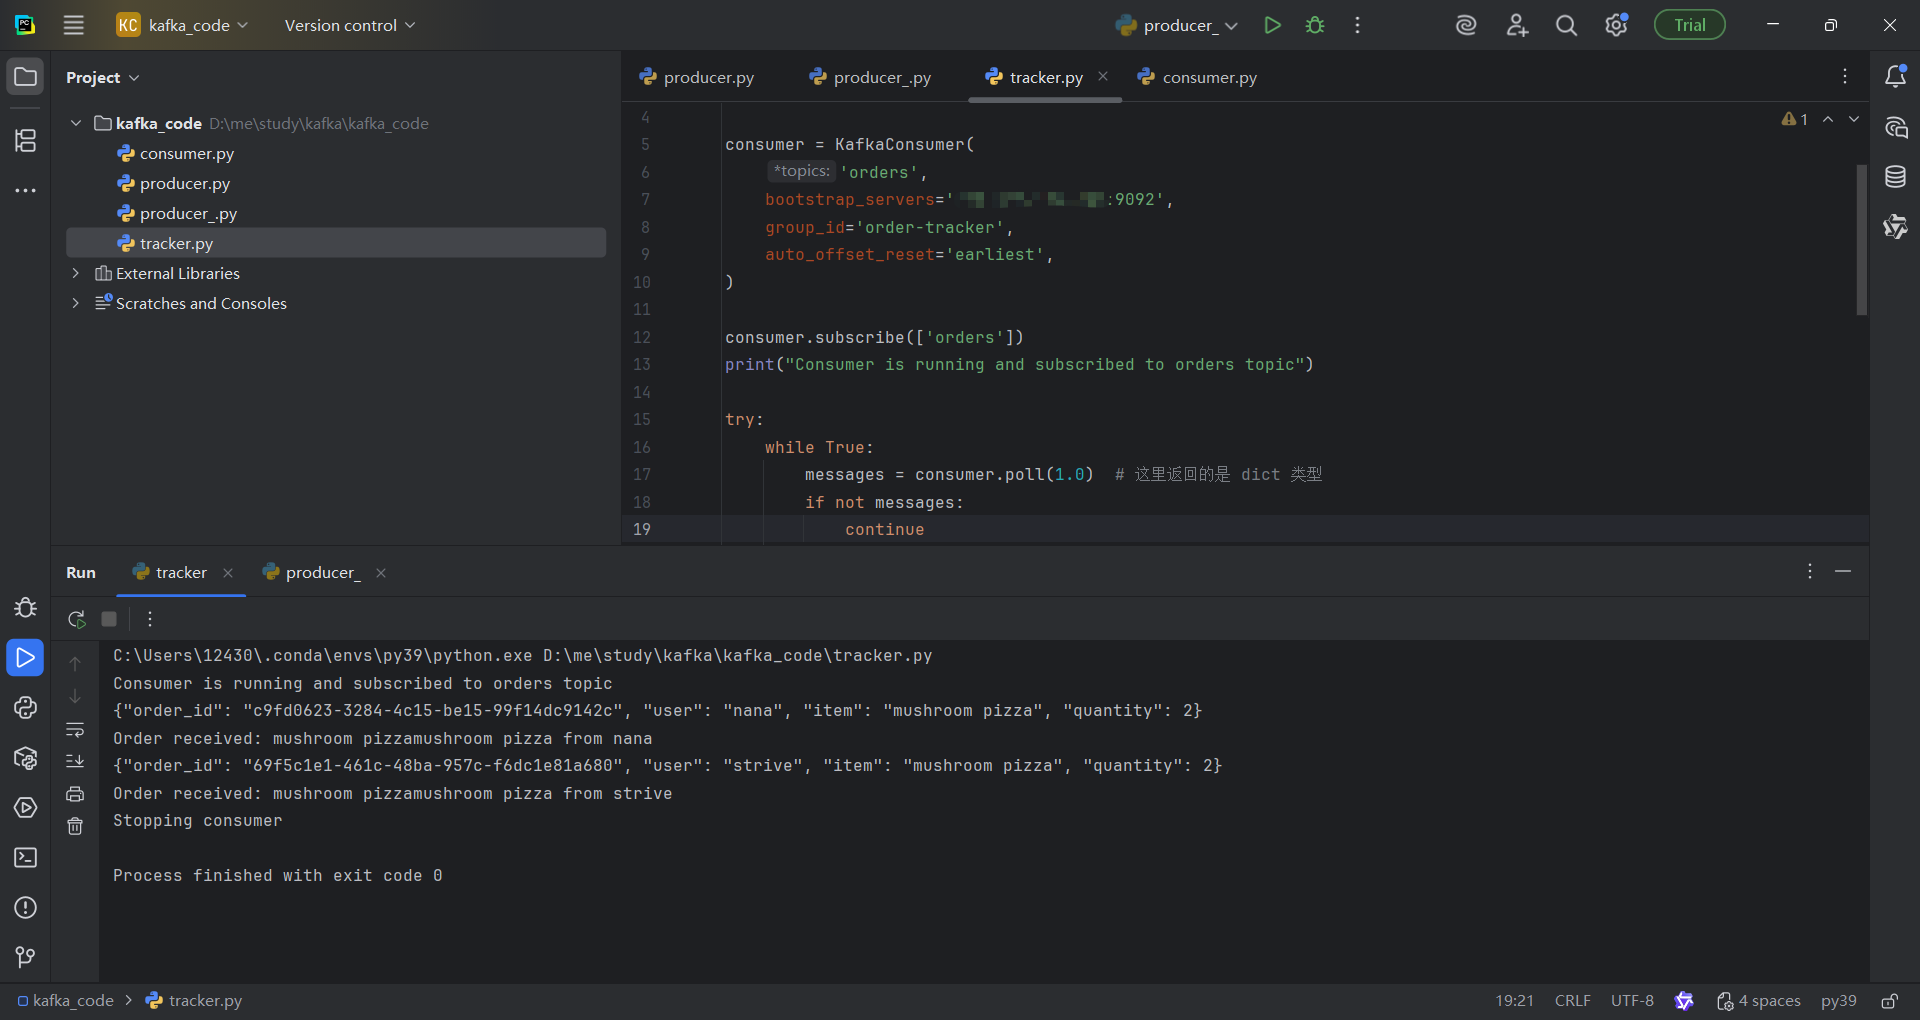Open IDE settings gear

pos(1616,25)
